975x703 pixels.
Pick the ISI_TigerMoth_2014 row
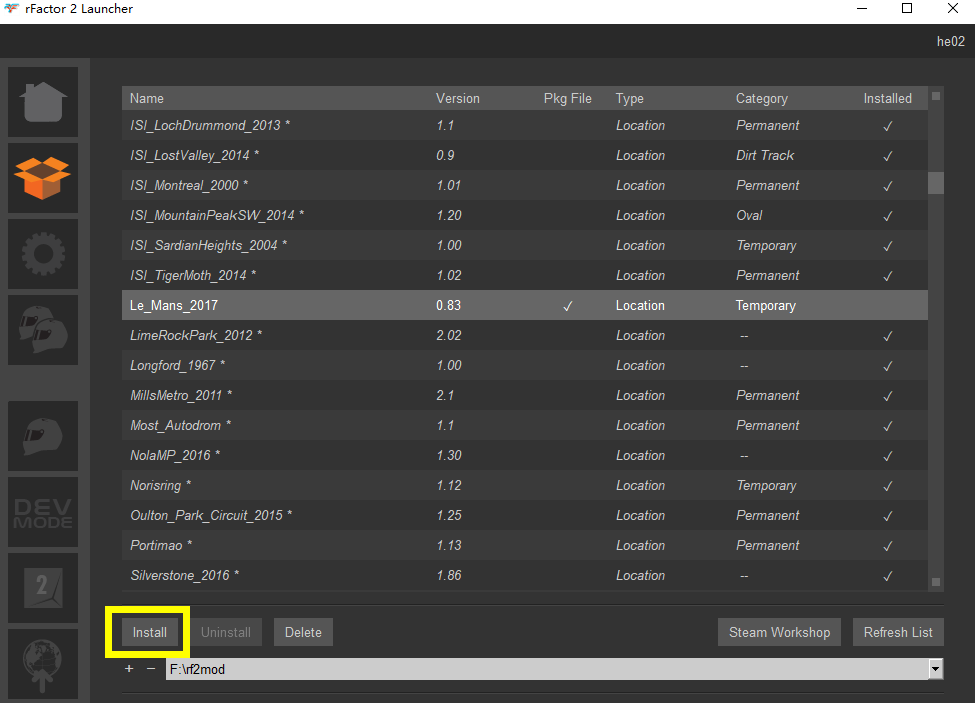tap(525, 275)
